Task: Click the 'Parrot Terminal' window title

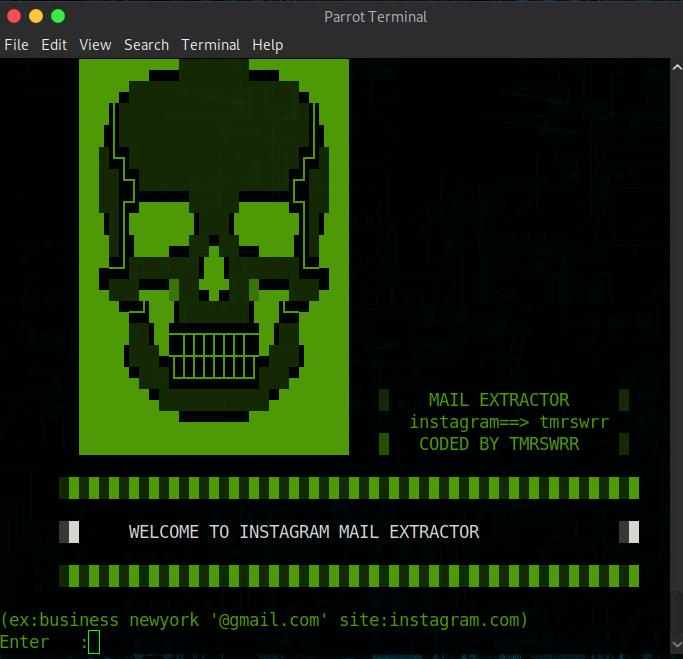Action: 375,17
